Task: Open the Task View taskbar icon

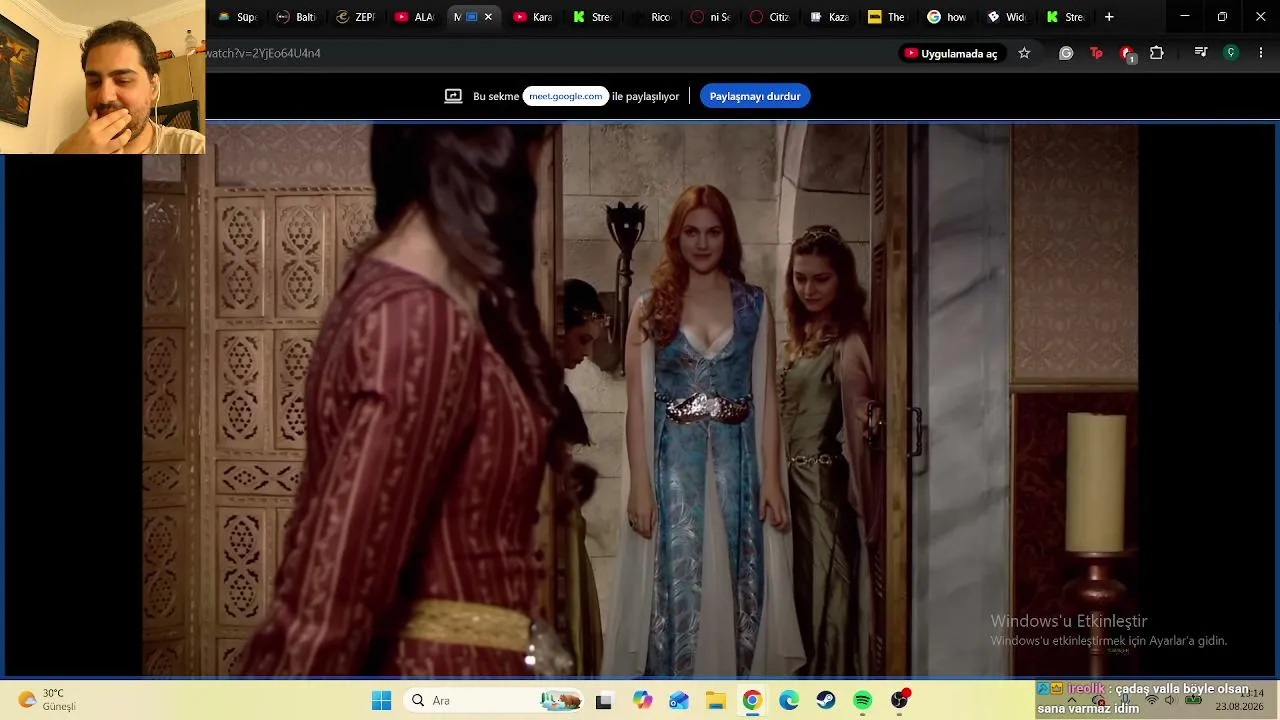Action: tap(603, 701)
